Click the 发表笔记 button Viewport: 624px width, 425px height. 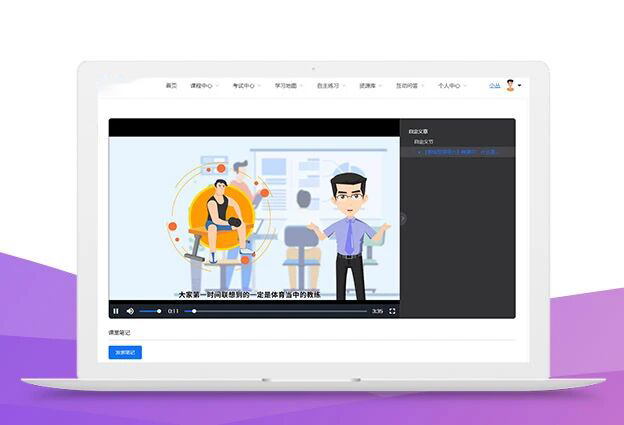click(x=125, y=352)
